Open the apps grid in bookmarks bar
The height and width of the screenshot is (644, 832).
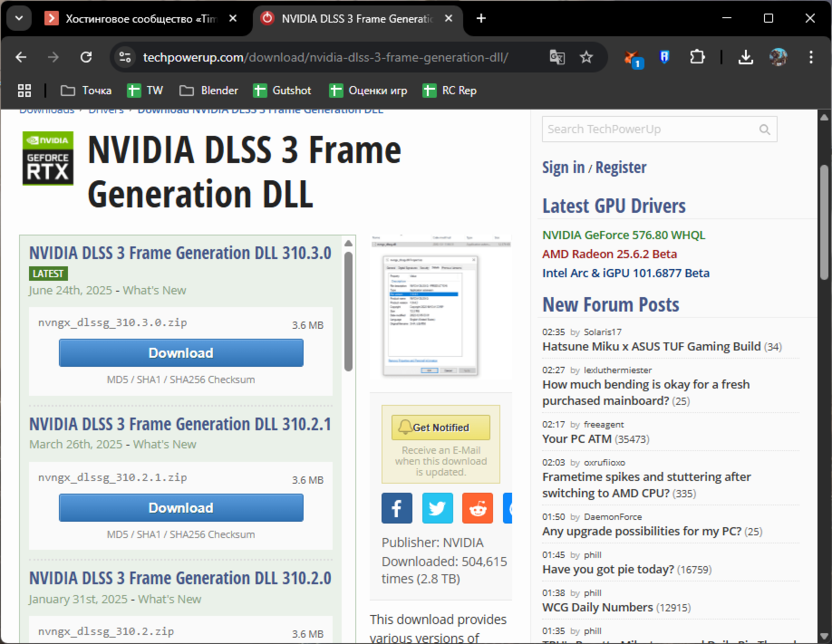[x=24, y=91]
